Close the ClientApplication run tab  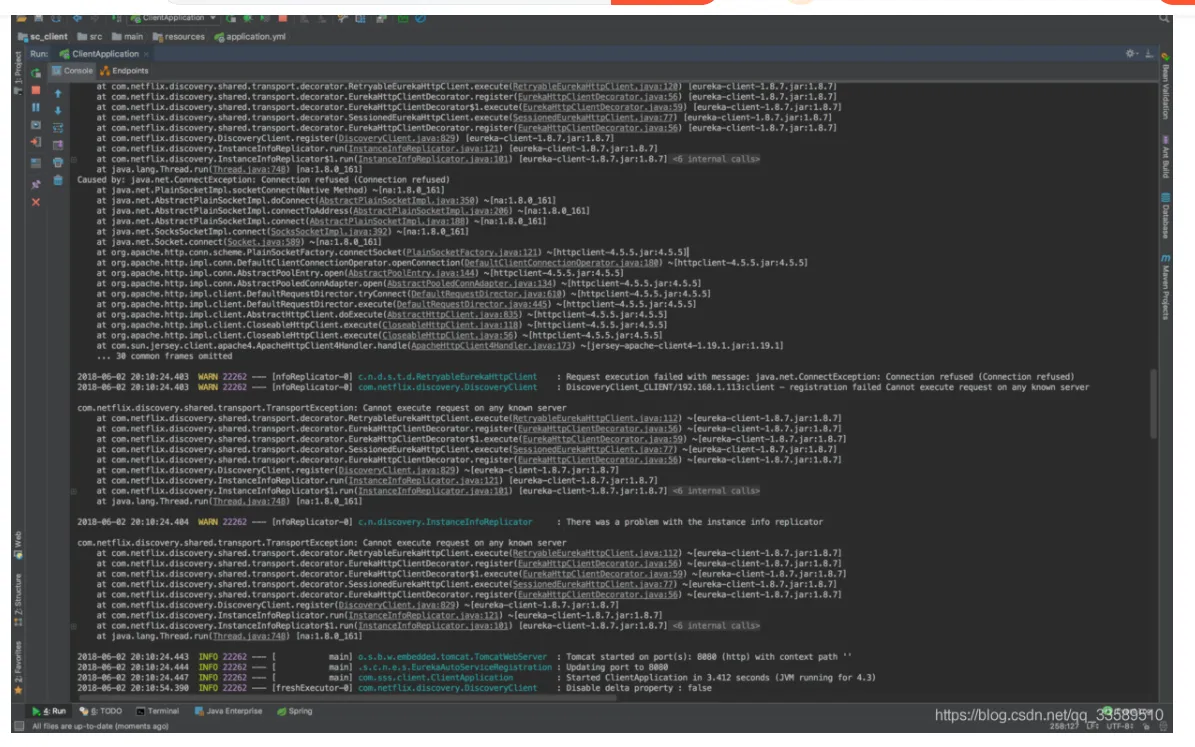pos(146,54)
